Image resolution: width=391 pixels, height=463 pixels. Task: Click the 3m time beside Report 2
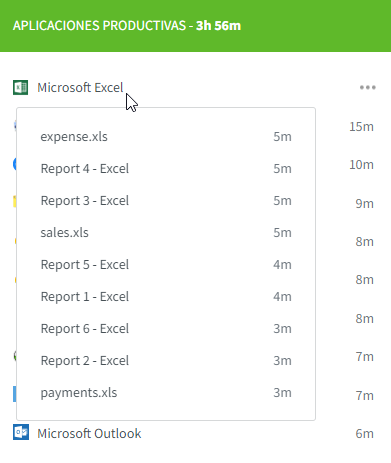pyautogui.click(x=282, y=361)
